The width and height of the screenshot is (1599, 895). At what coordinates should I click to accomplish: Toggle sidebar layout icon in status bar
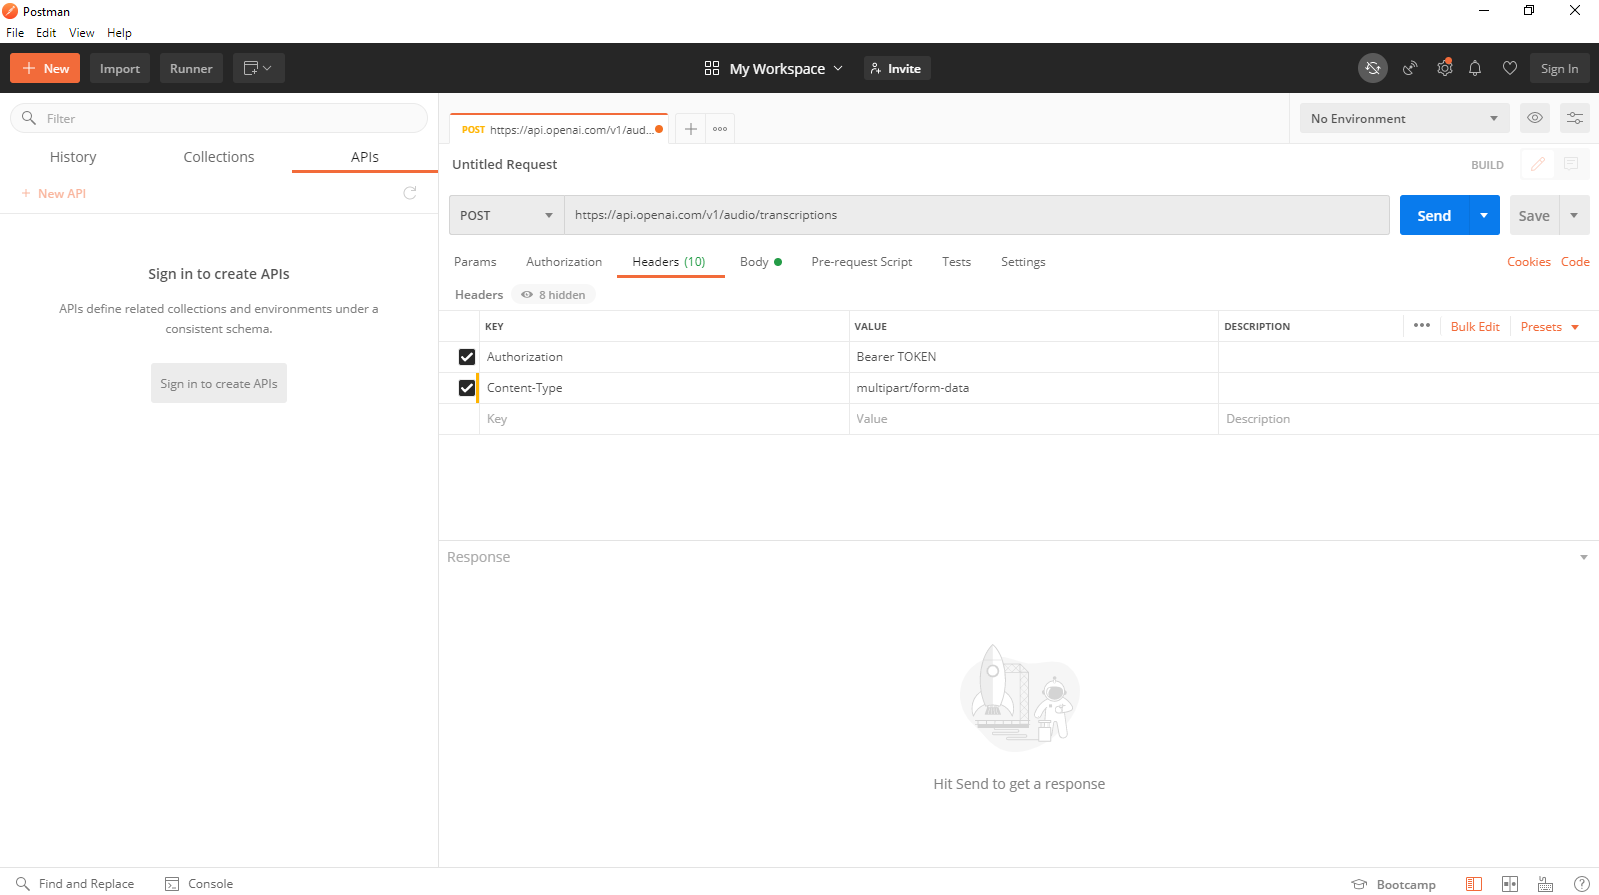point(1474,884)
